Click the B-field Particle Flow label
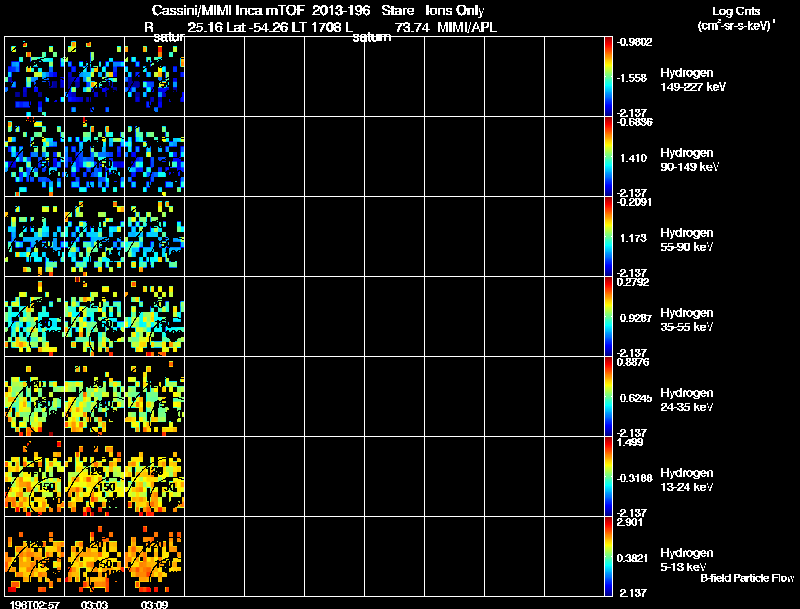 (746, 578)
